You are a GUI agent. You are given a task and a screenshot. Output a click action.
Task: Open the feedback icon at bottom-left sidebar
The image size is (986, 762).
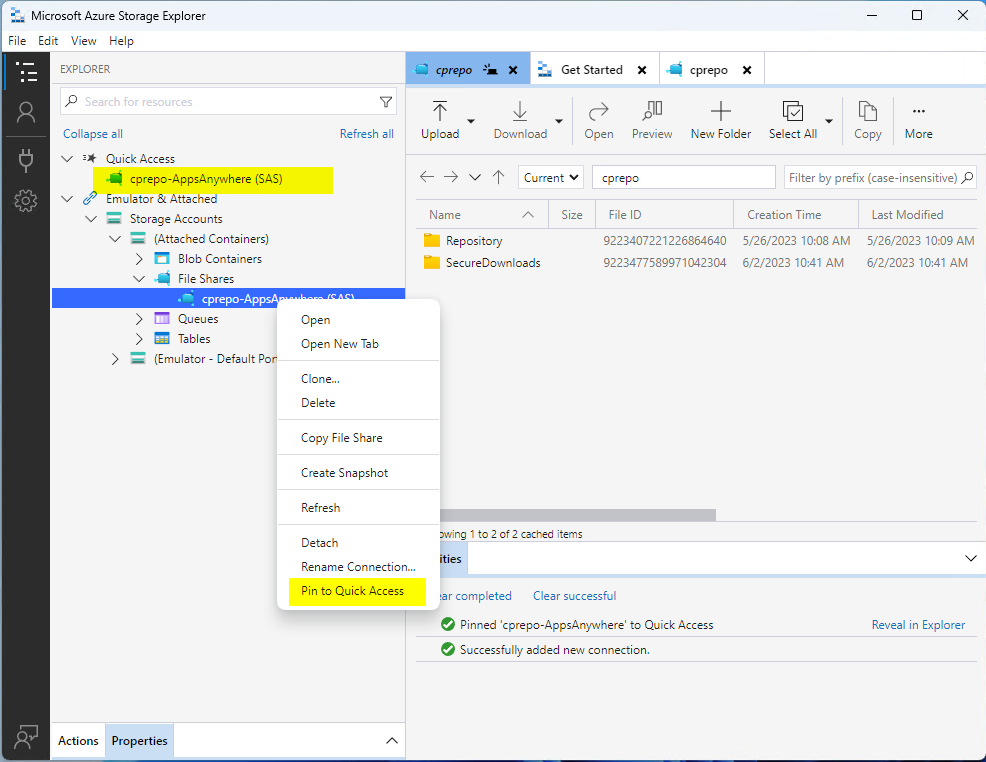pos(26,737)
